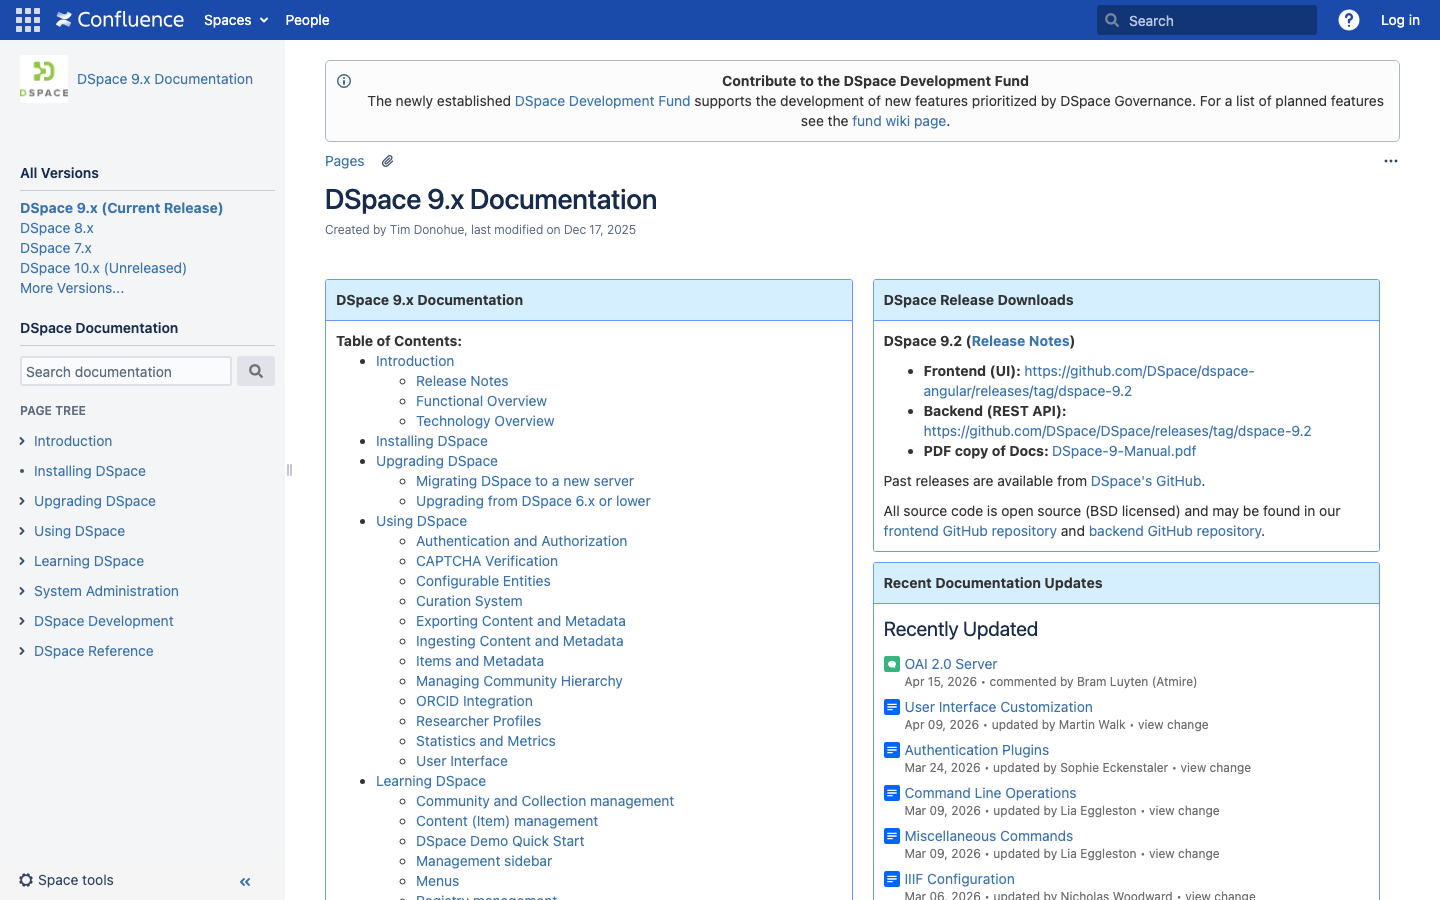Click the Pages breadcrumb
1440x900 pixels.
[344, 161]
